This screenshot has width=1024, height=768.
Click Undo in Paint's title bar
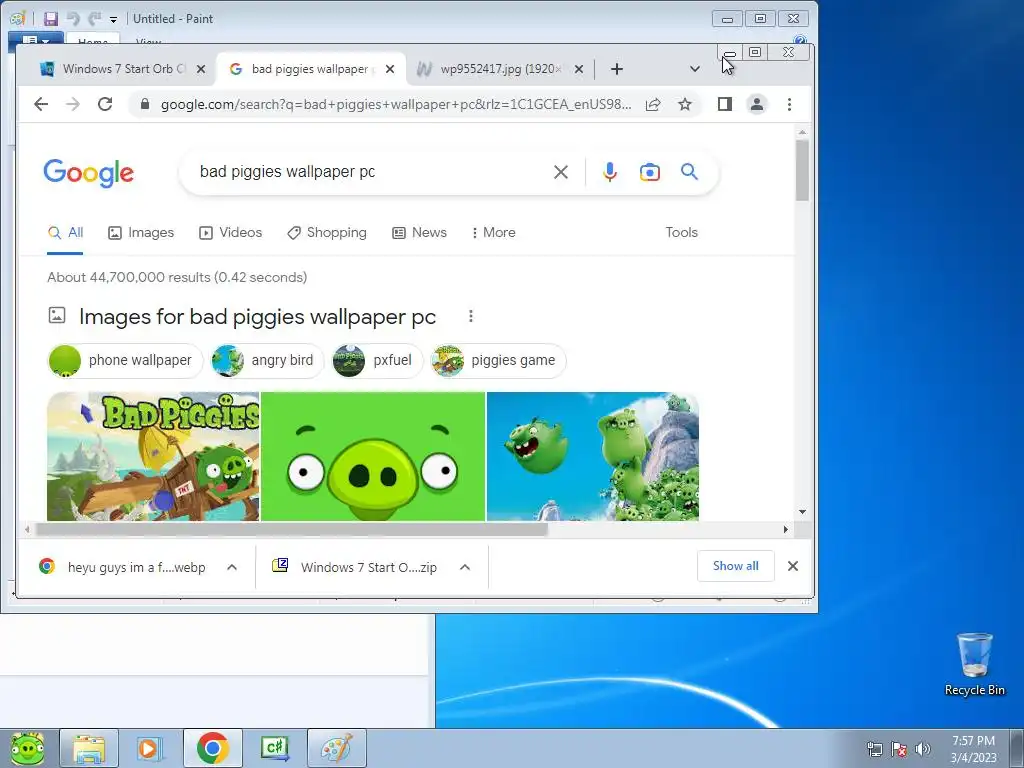click(x=73, y=19)
